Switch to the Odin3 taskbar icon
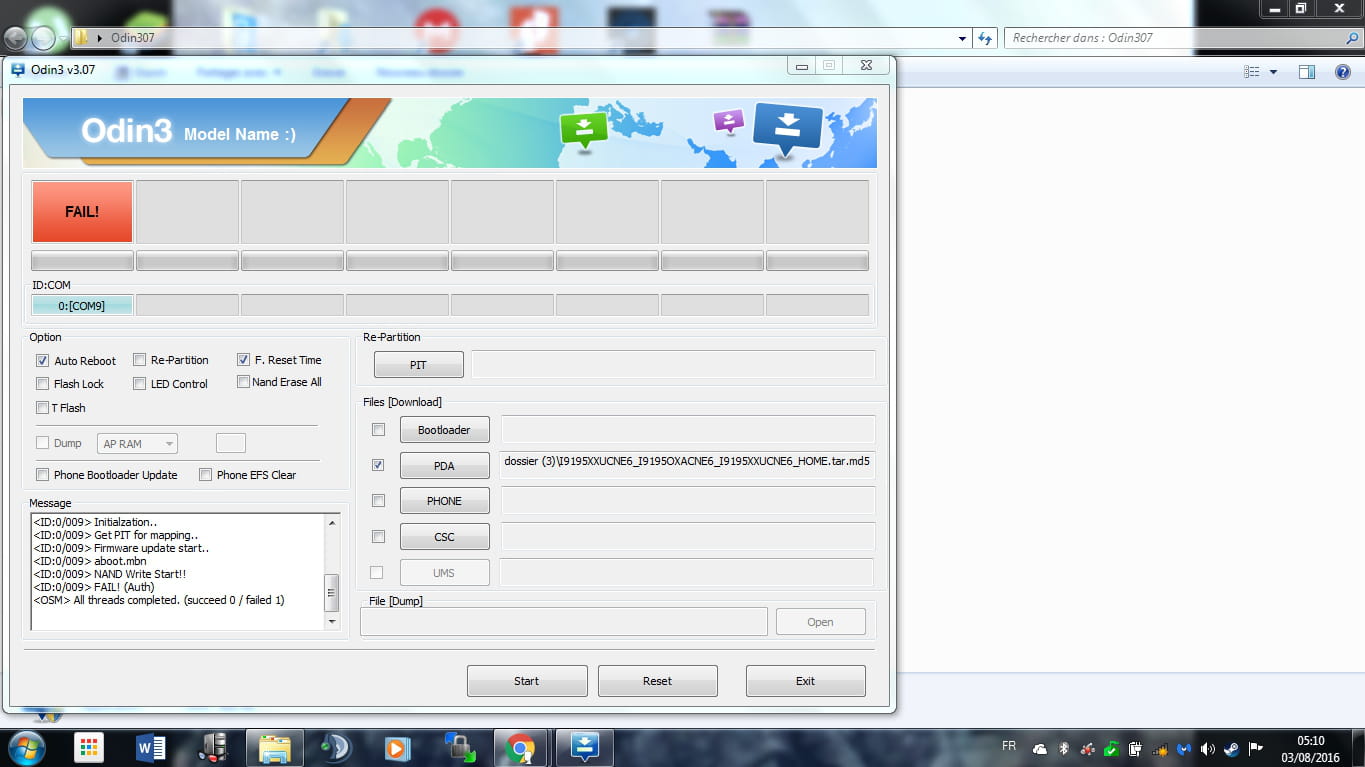This screenshot has height=767, width=1365. (x=584, y=748)
